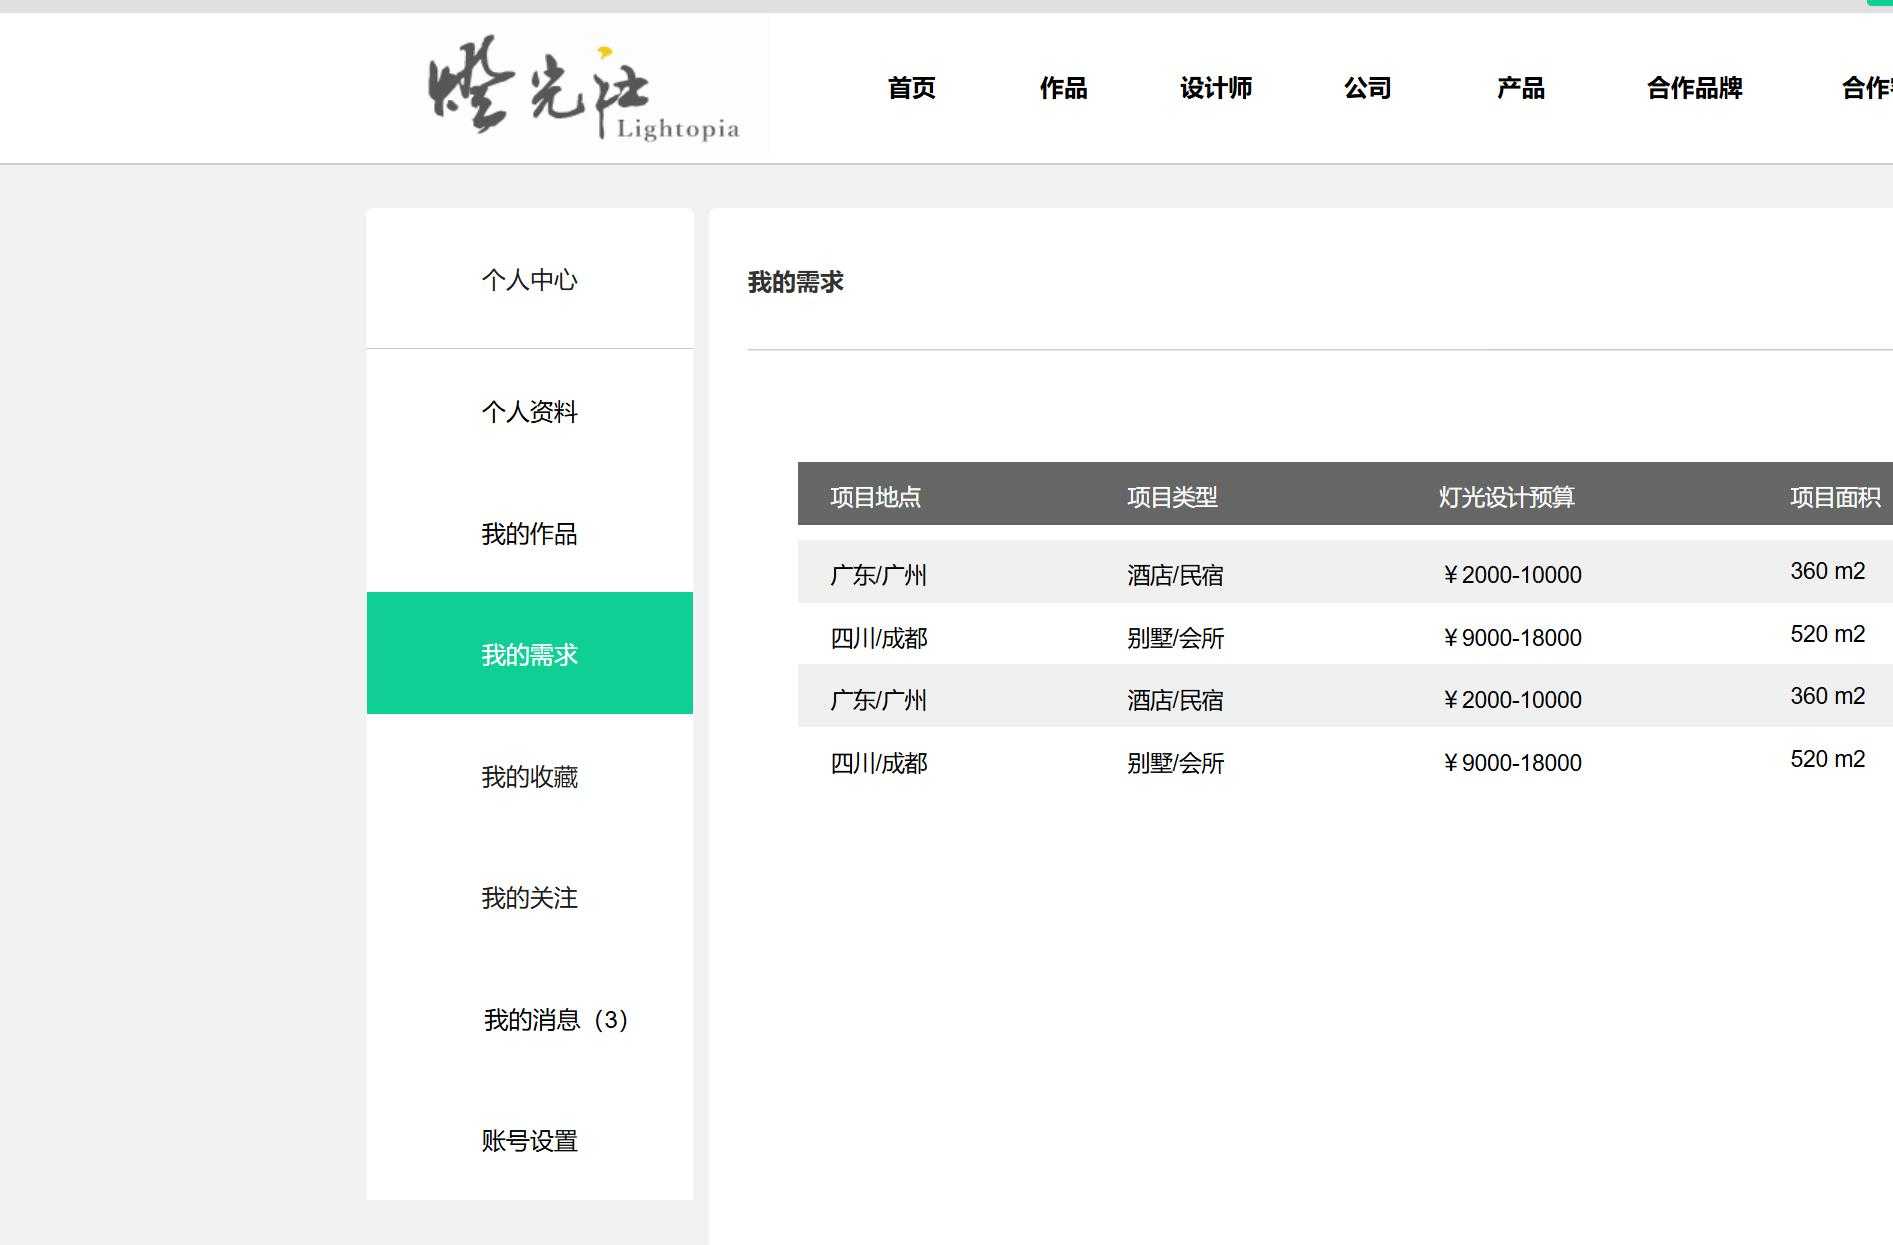Select 我的作品 in the sidebar
This screenshot has width=1893, height=1245.
[530, 534]
